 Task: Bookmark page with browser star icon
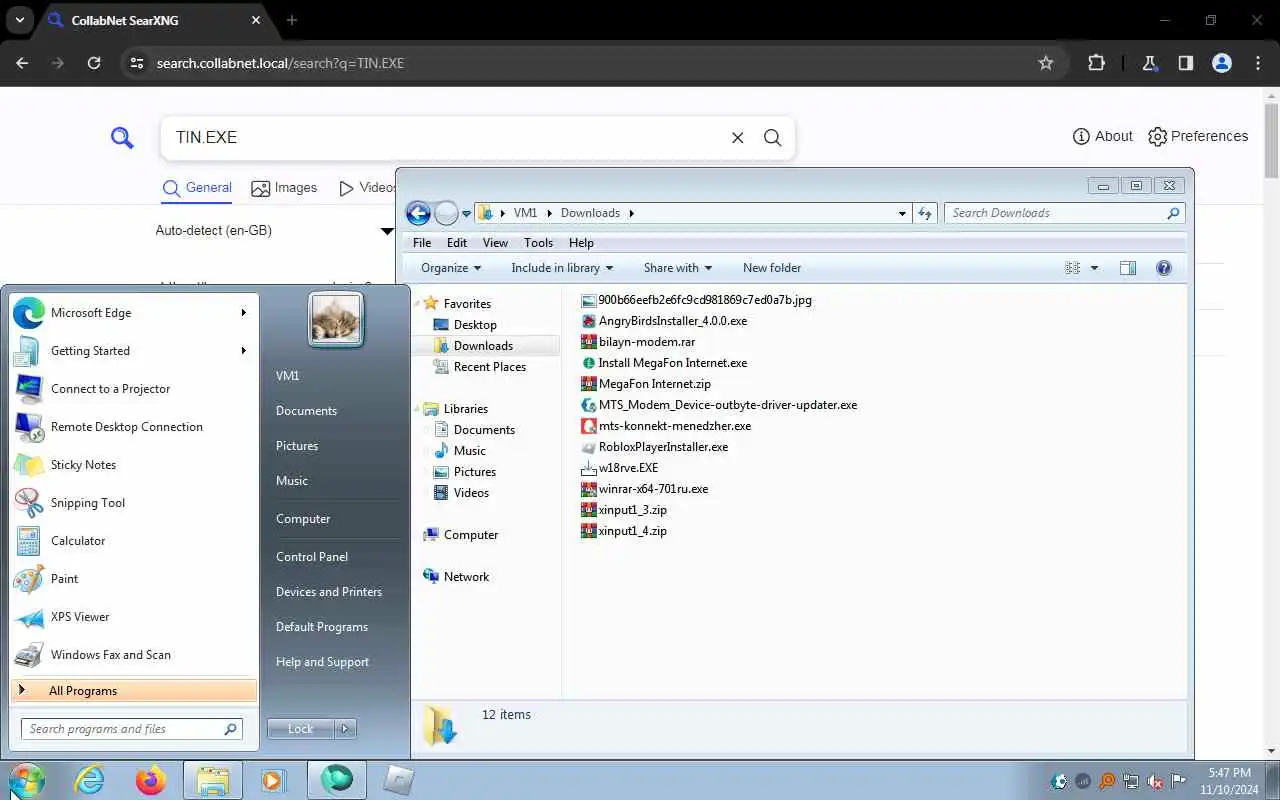(1046, 63)
